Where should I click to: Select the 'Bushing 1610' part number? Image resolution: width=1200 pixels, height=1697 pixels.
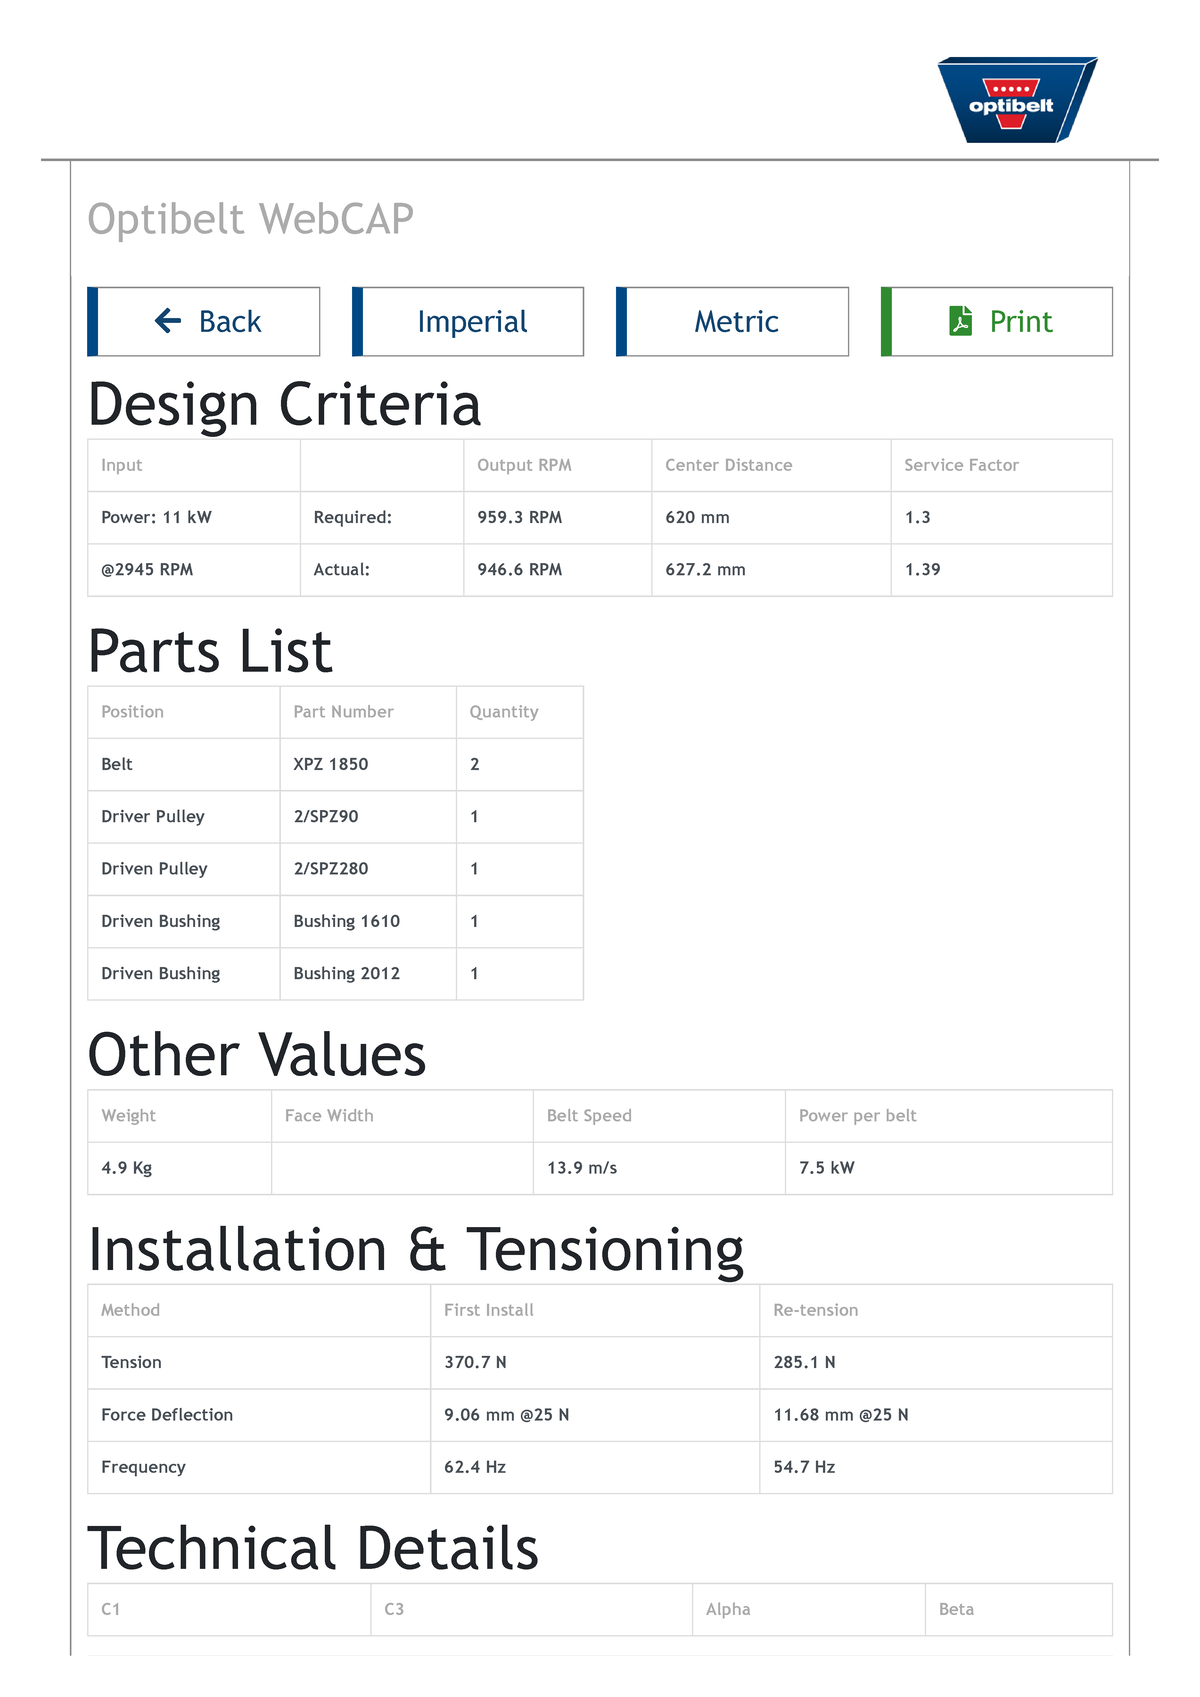pyautogui.click(x=347, y=921)
